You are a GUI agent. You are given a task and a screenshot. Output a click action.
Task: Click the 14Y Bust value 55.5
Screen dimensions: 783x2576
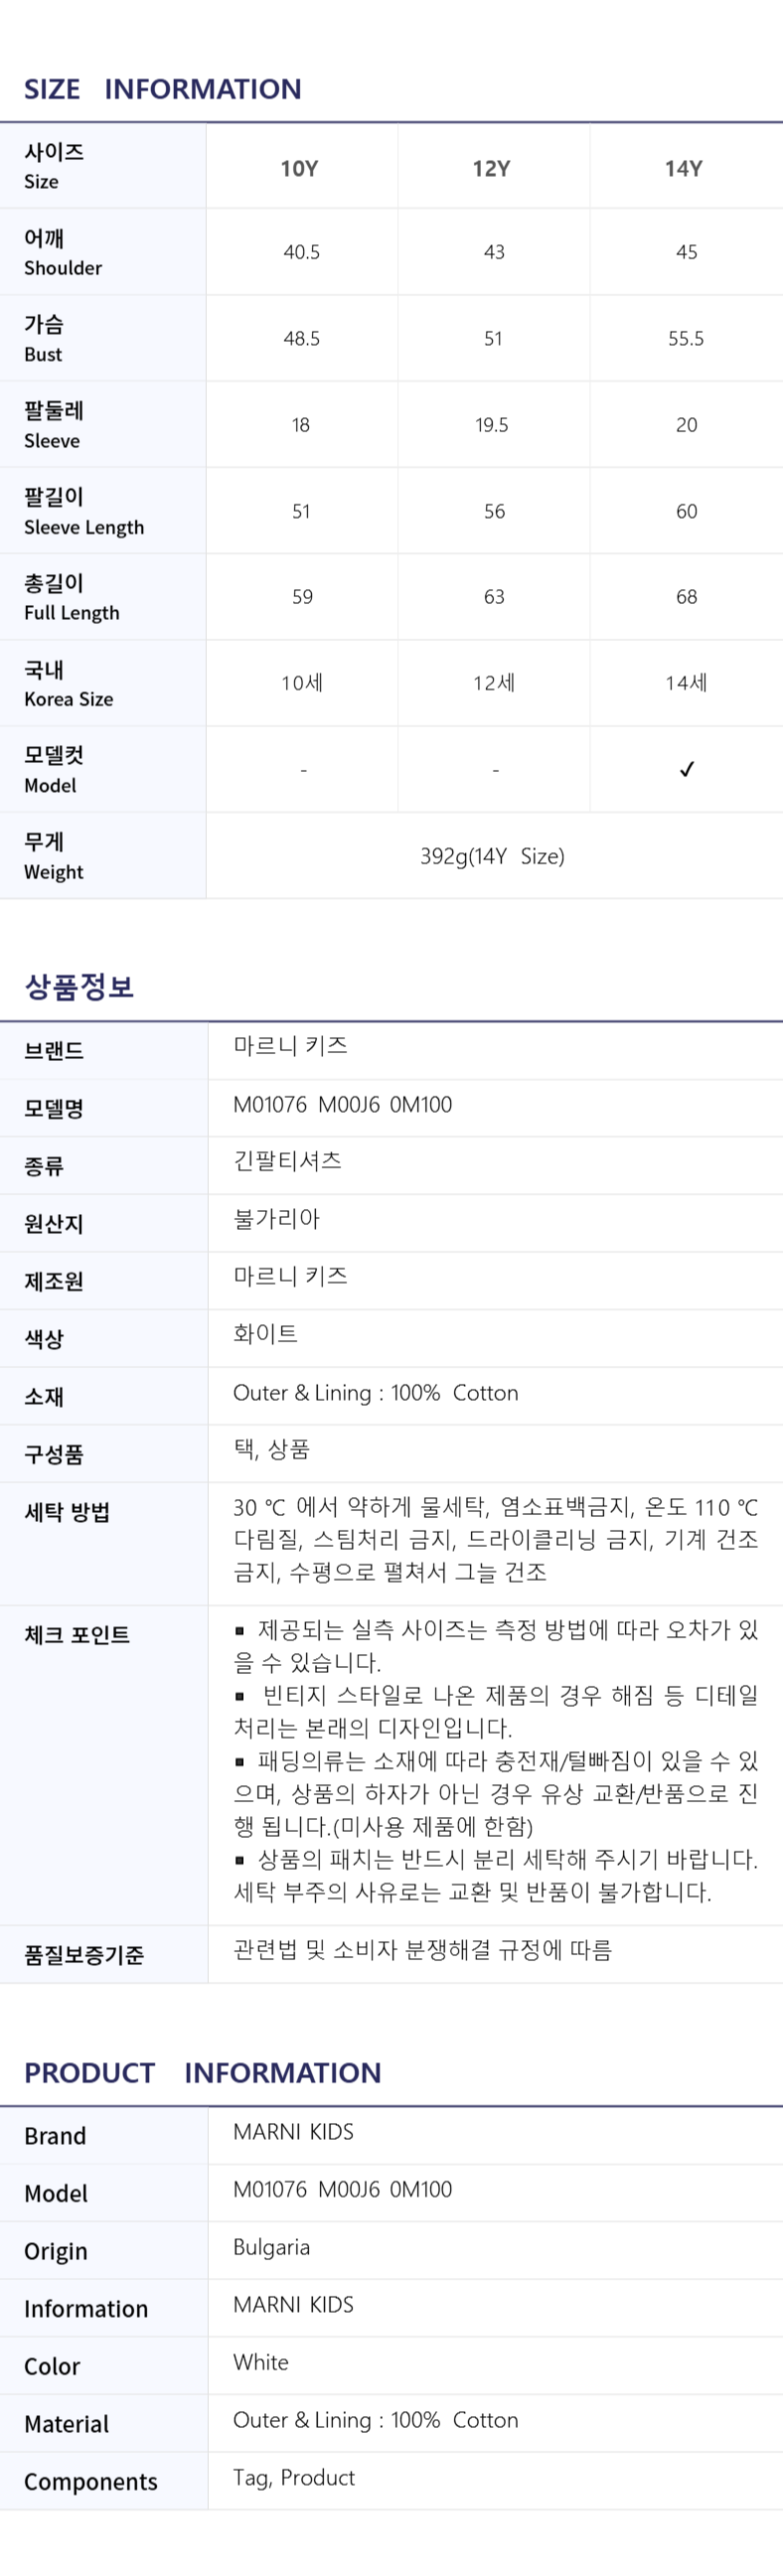pos(686,338)
